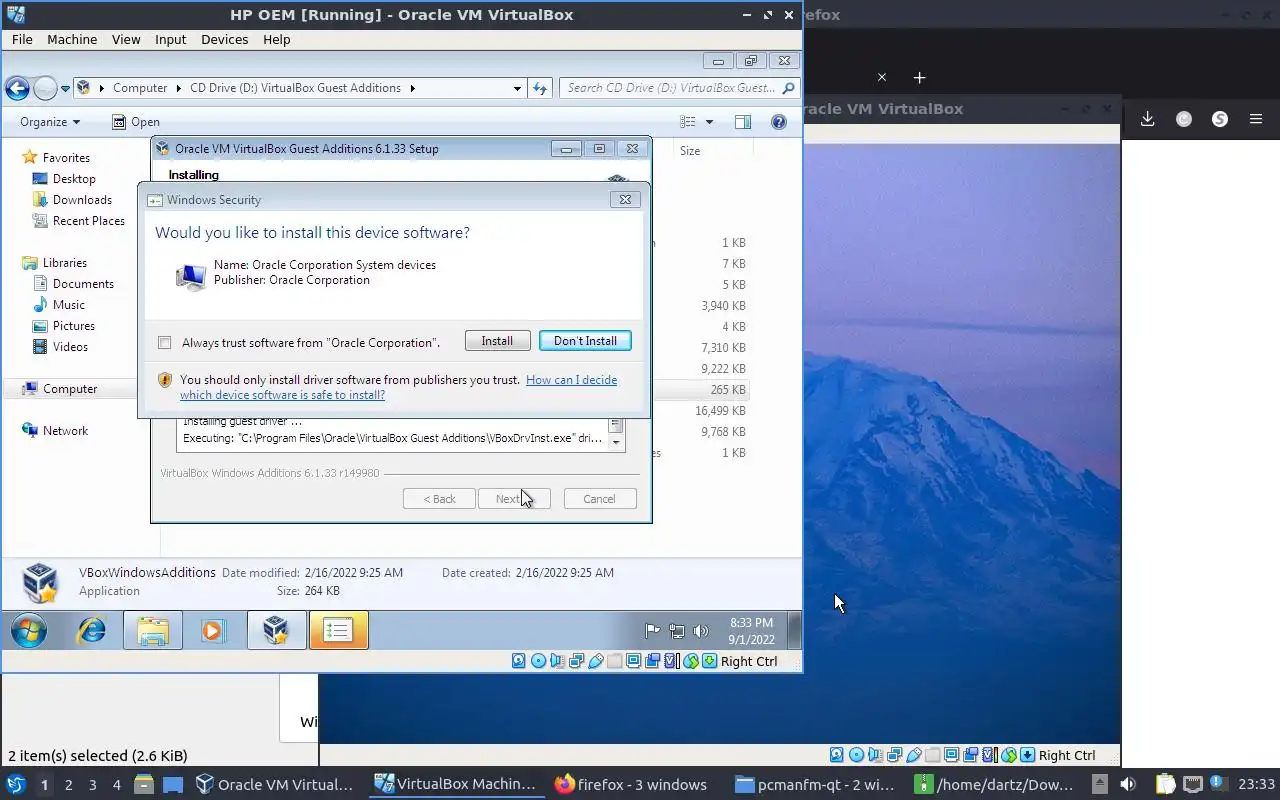
Task: Open the View menu
Action: coord(126,39)
